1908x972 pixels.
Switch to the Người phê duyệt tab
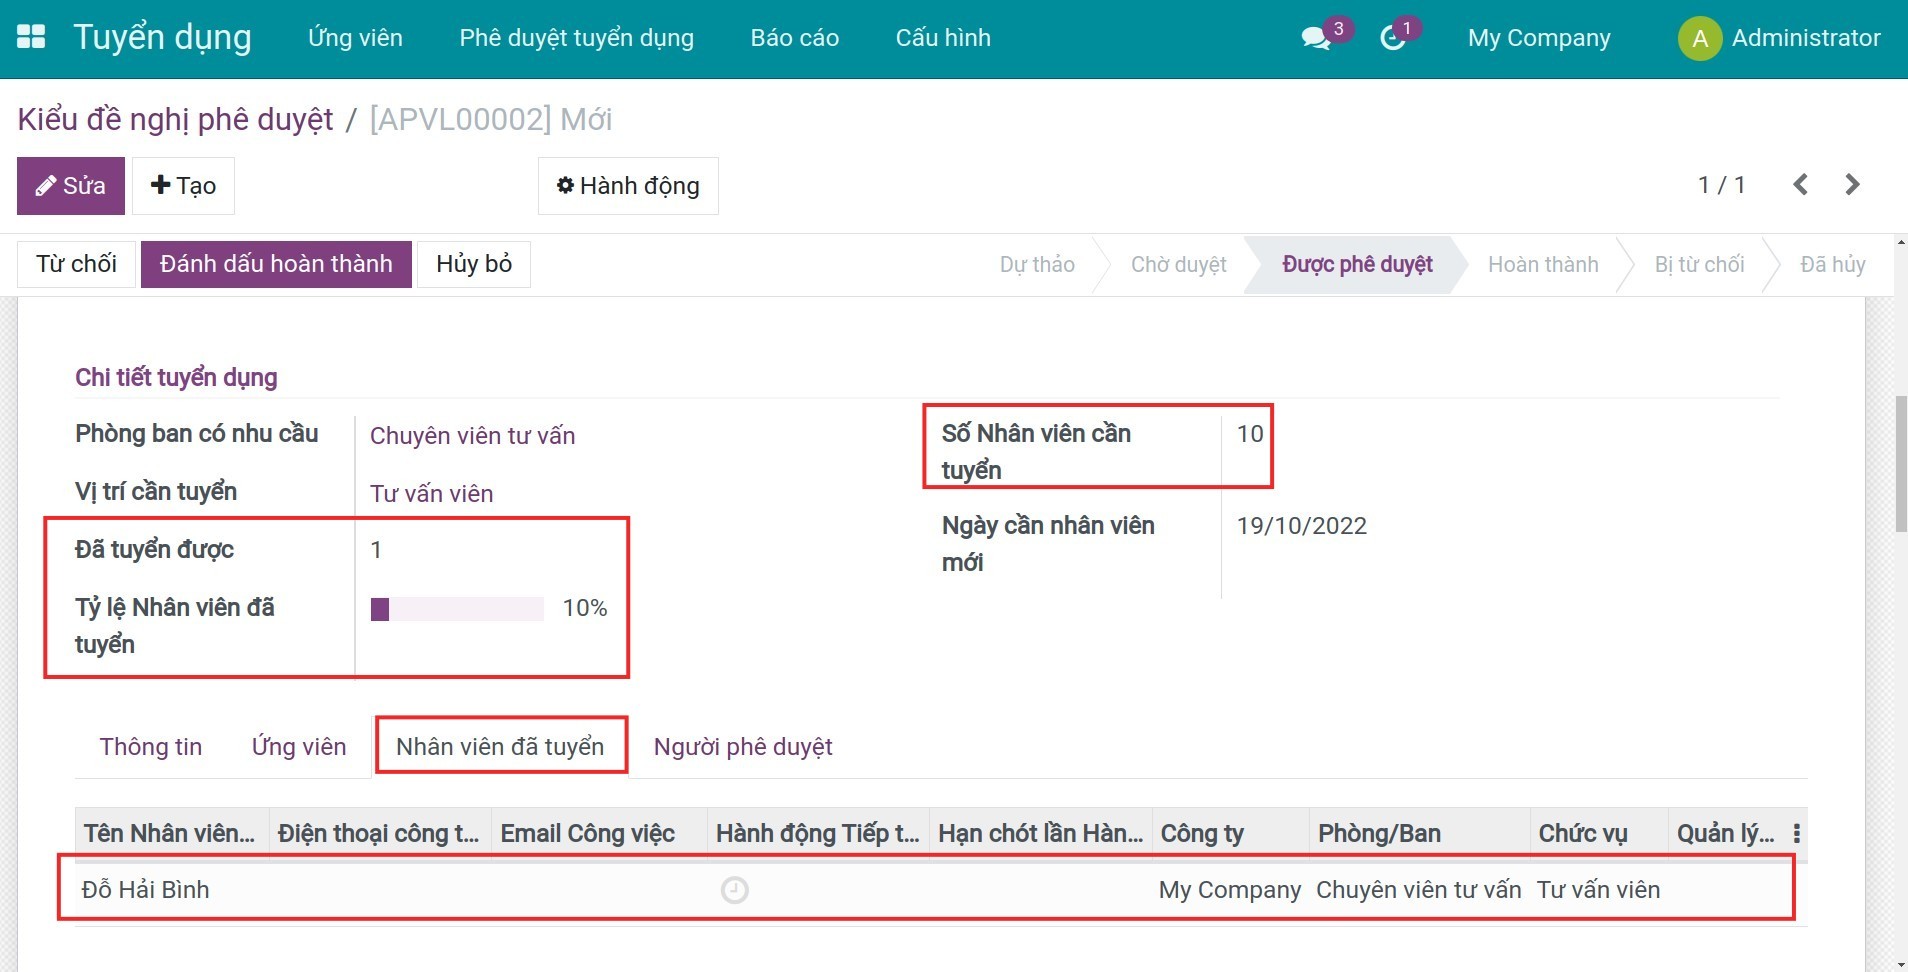(x=743, y=746)
